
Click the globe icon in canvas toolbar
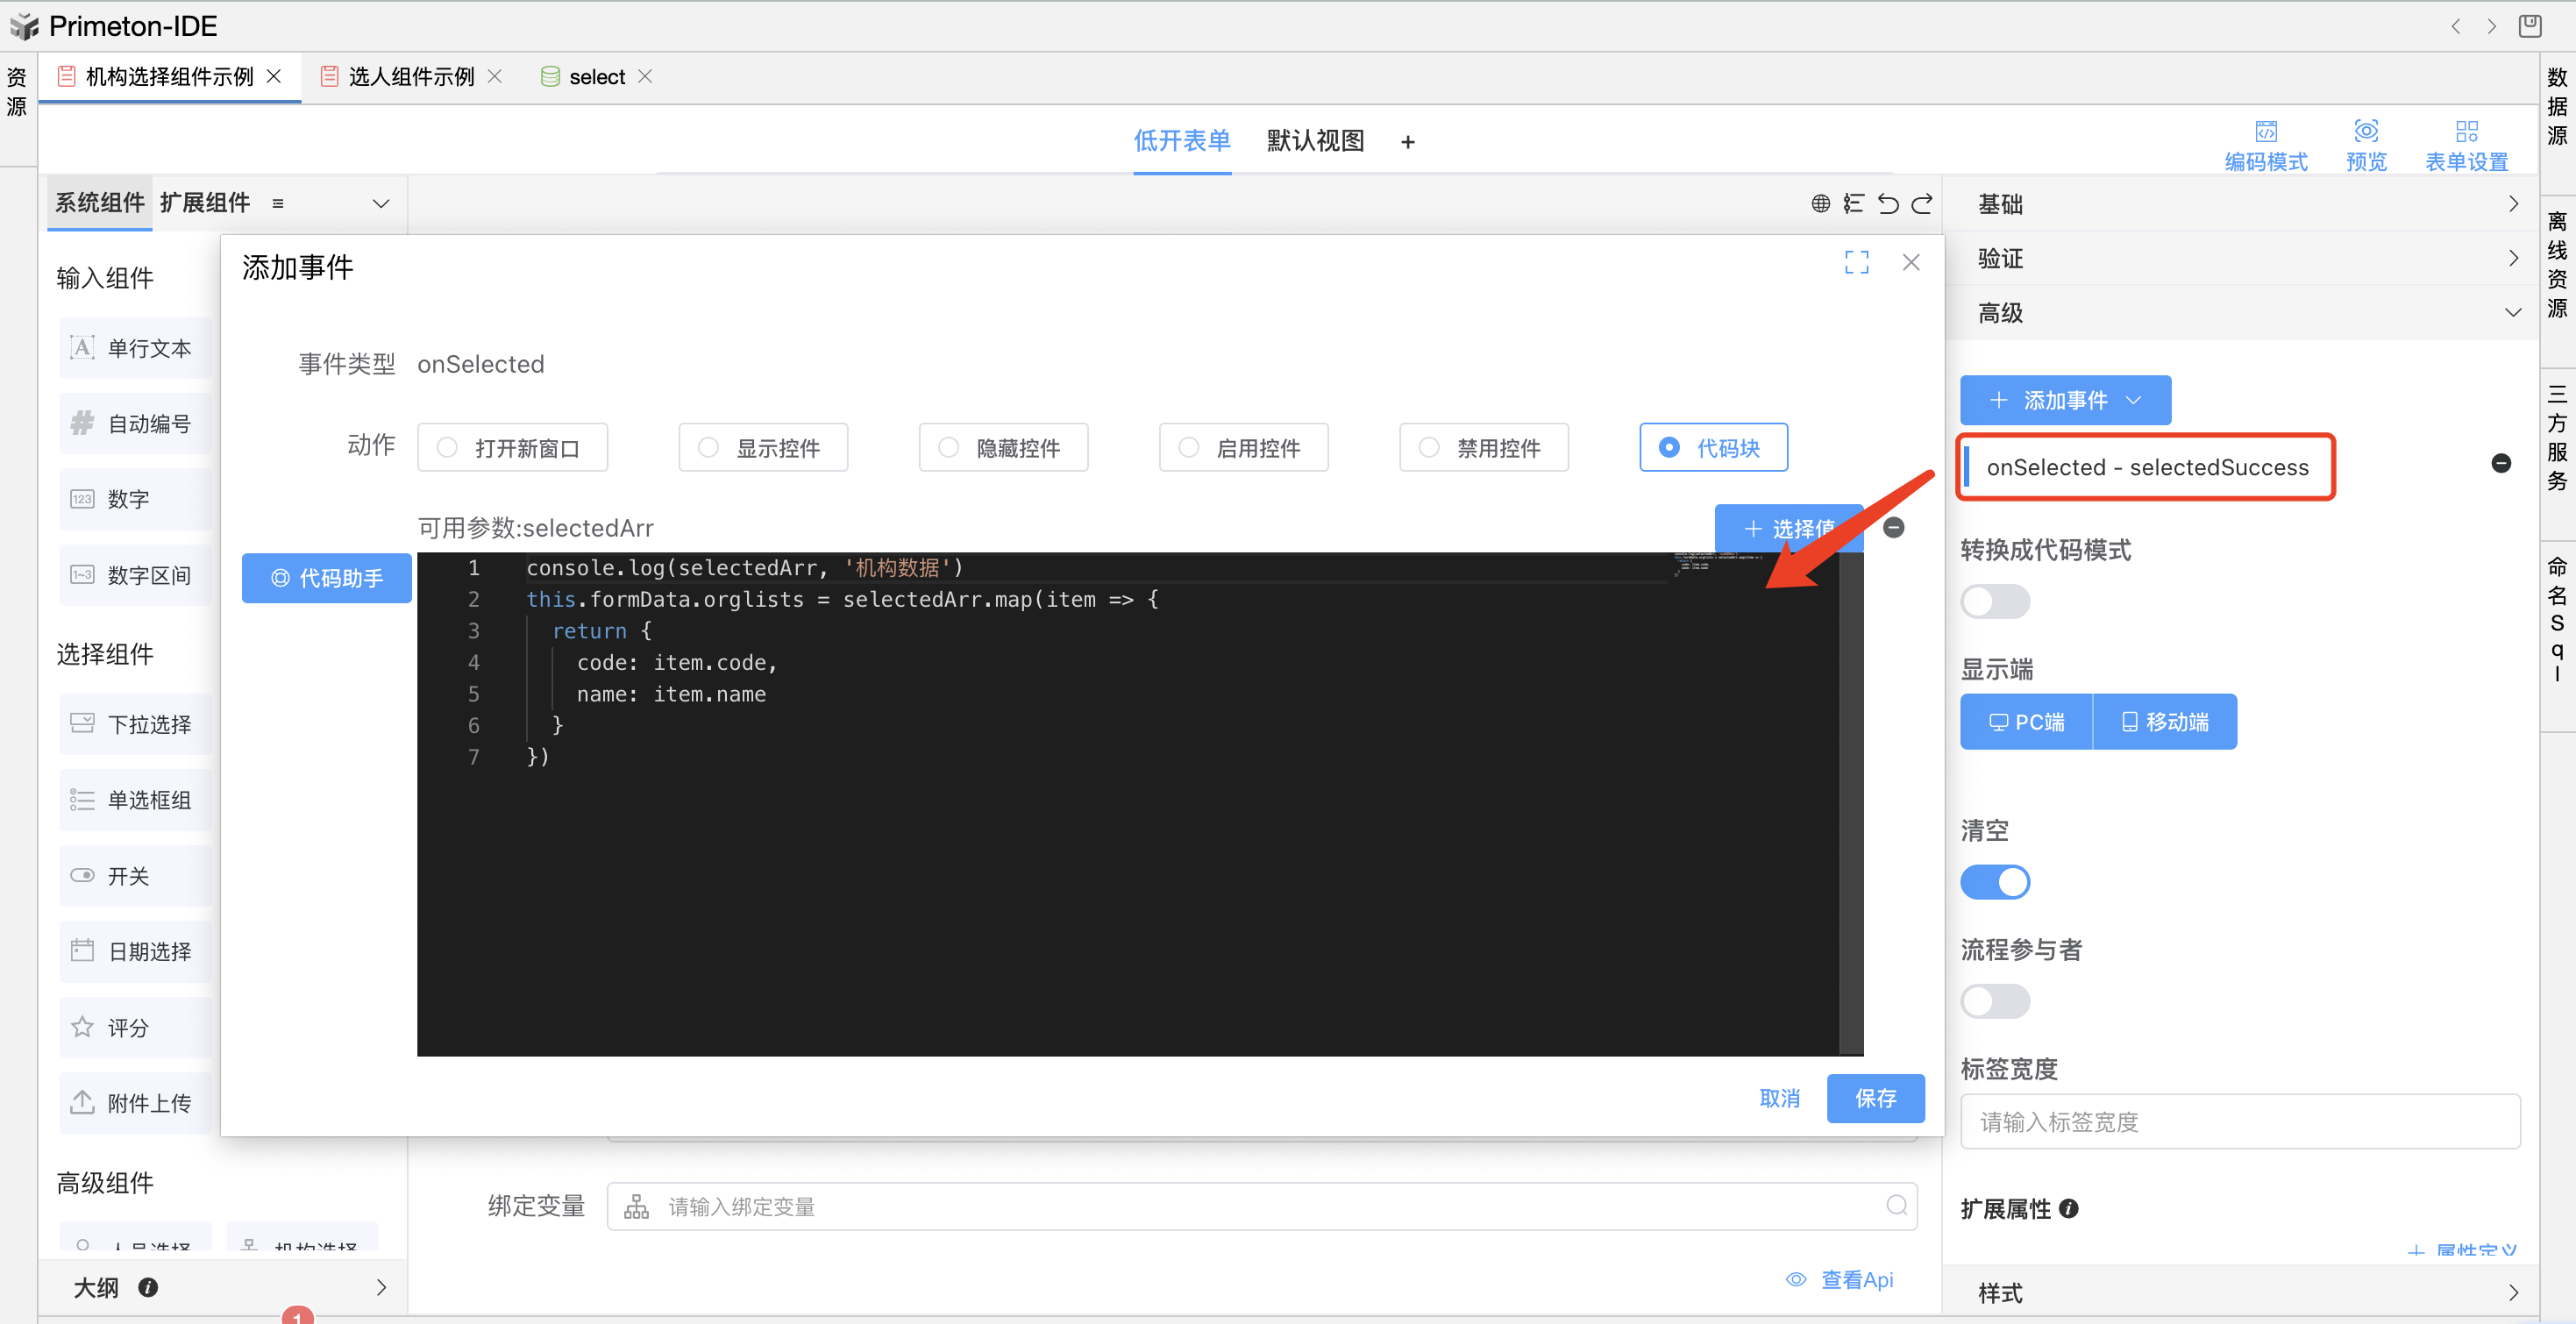point(1820,204)
